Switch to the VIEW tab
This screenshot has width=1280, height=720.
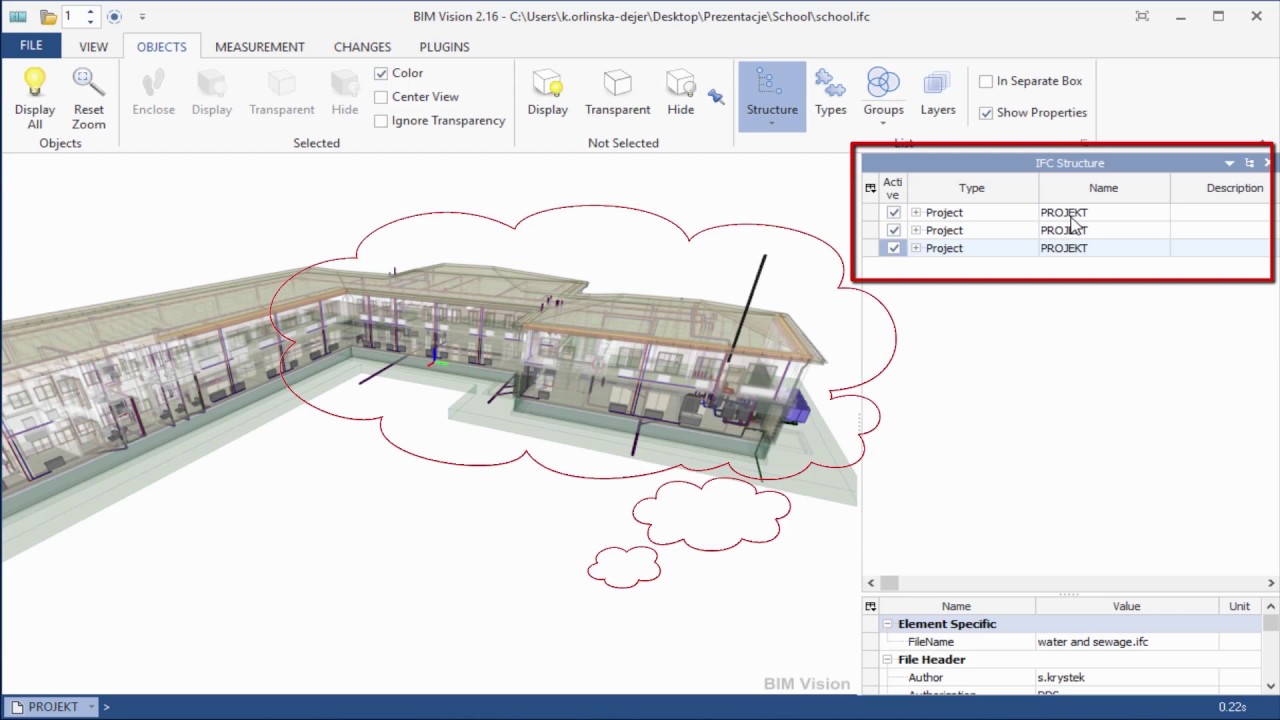point(93,47)
